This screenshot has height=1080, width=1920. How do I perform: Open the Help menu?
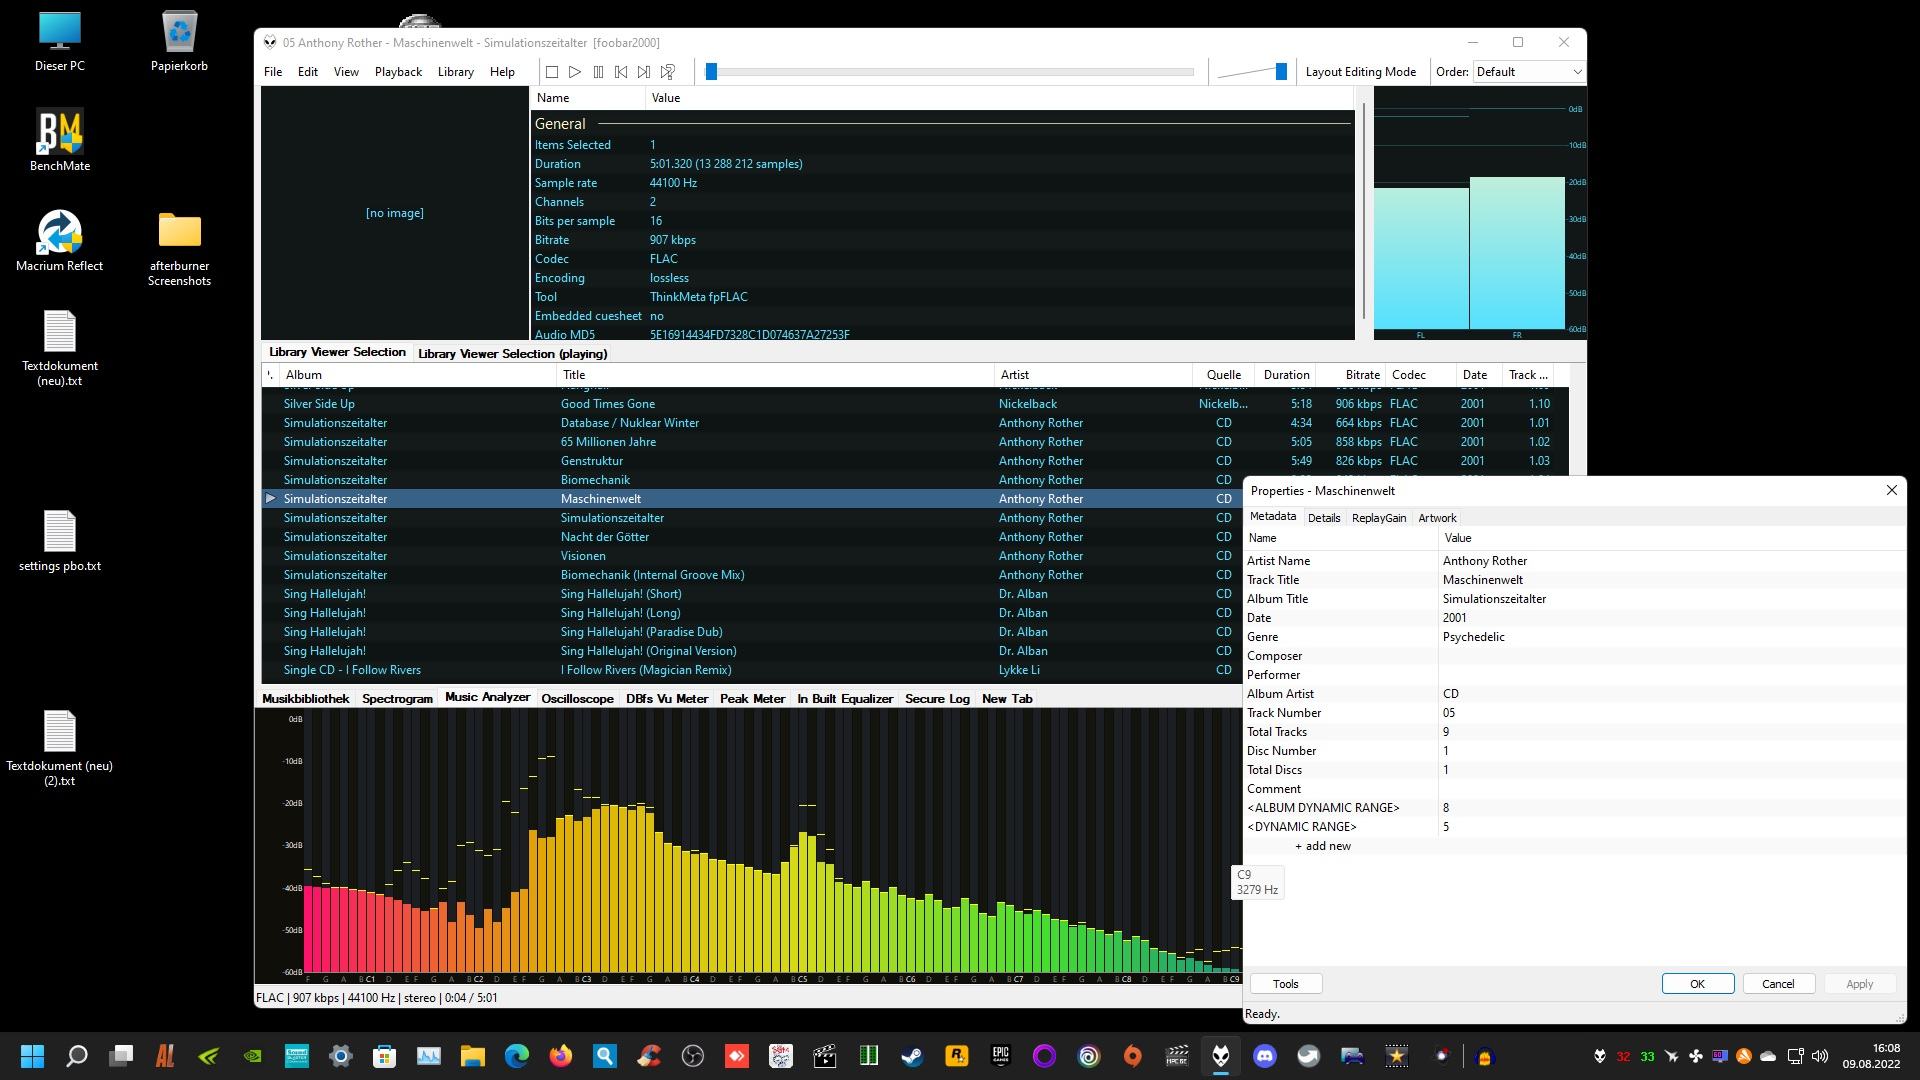click(502, 72)
